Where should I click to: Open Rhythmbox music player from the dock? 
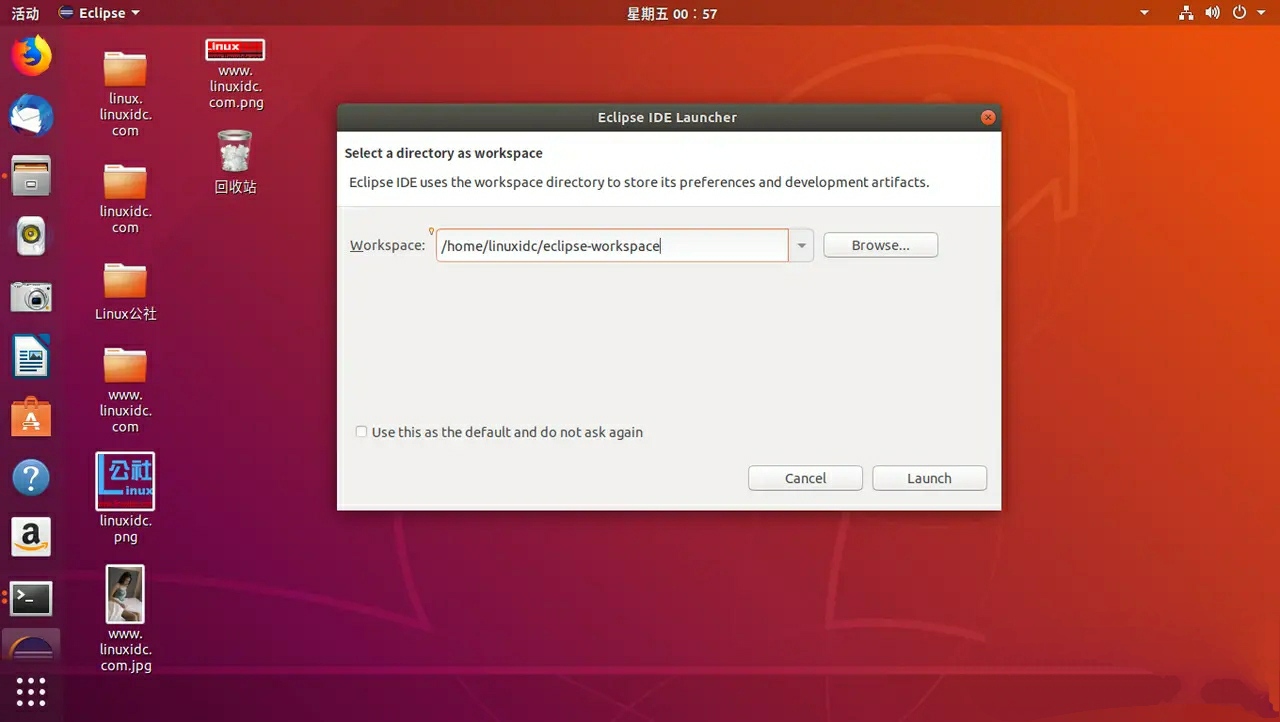31,236
